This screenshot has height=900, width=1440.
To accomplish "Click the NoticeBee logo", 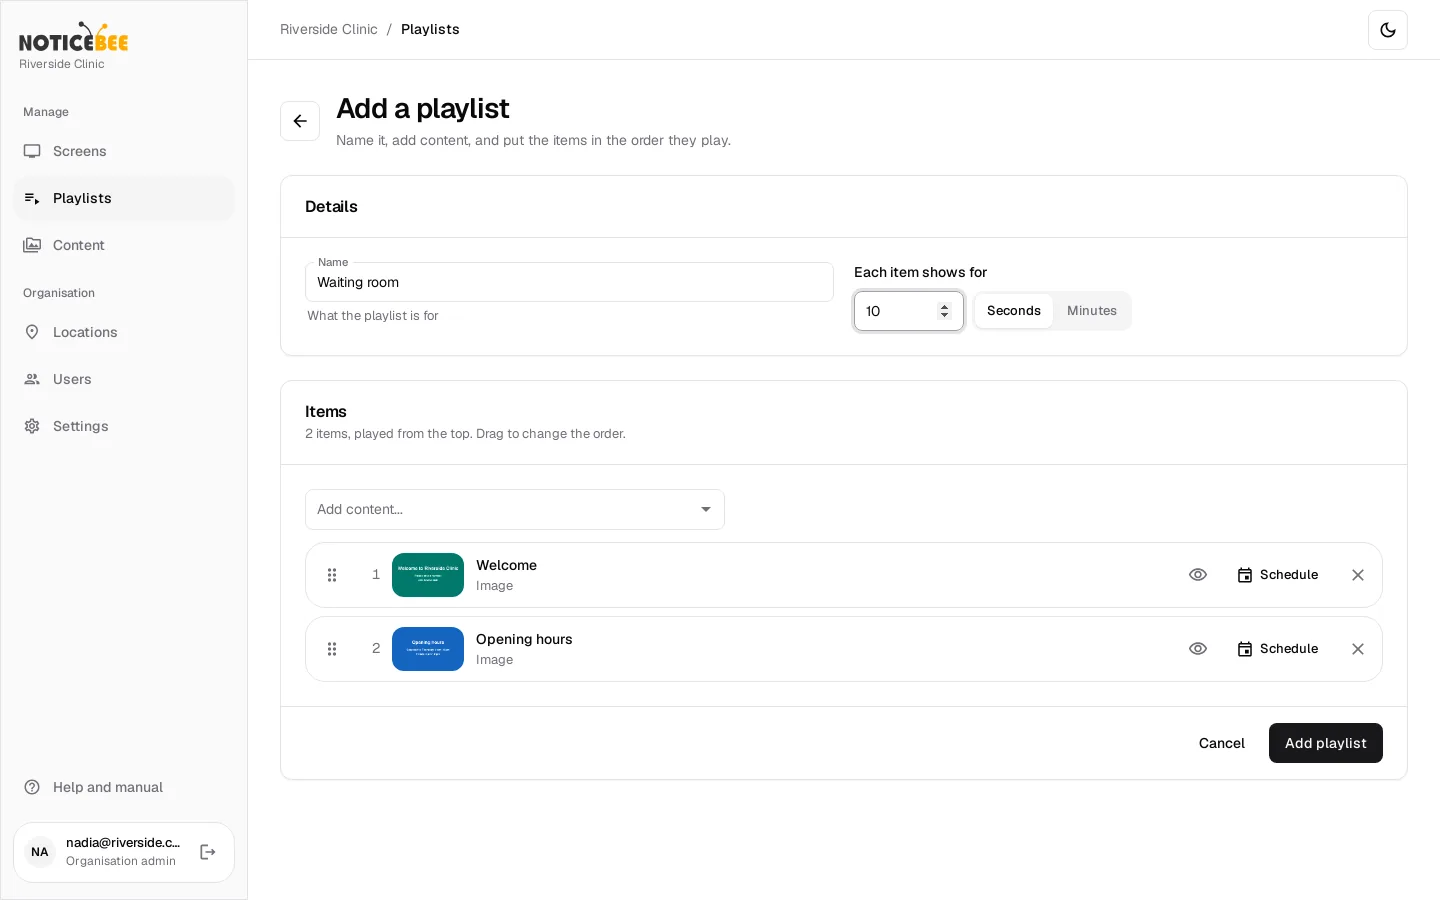I will pos(74,37).
